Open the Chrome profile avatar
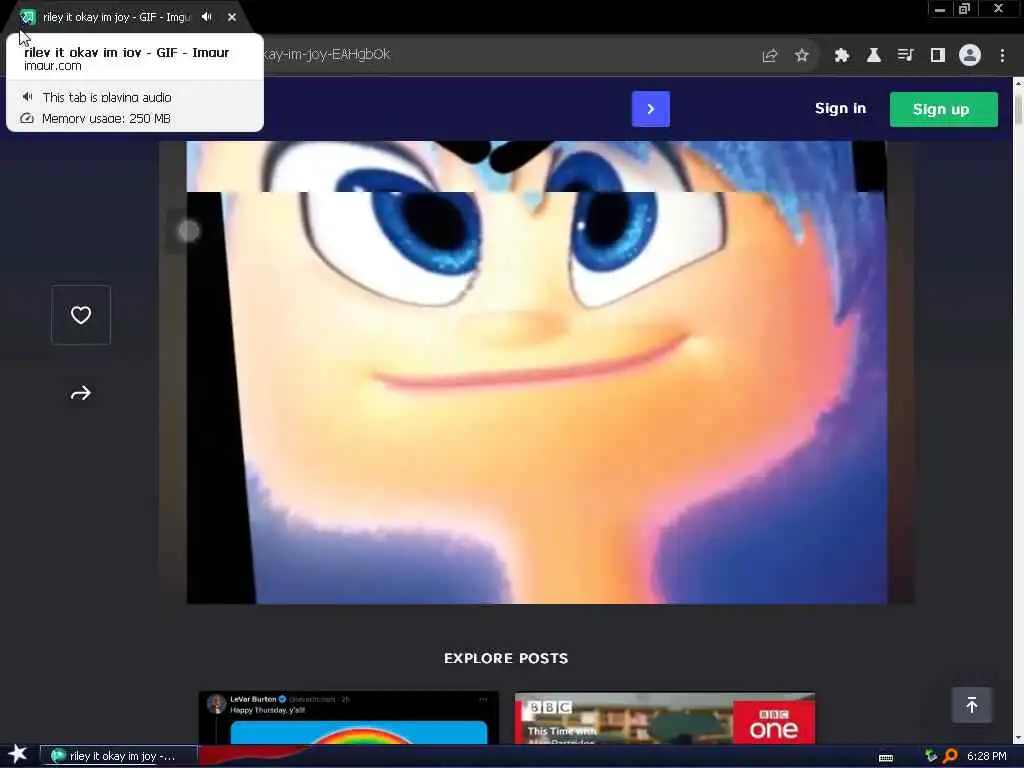The height and width of the screenshot is (768, 1024). (x=970, y=56)
